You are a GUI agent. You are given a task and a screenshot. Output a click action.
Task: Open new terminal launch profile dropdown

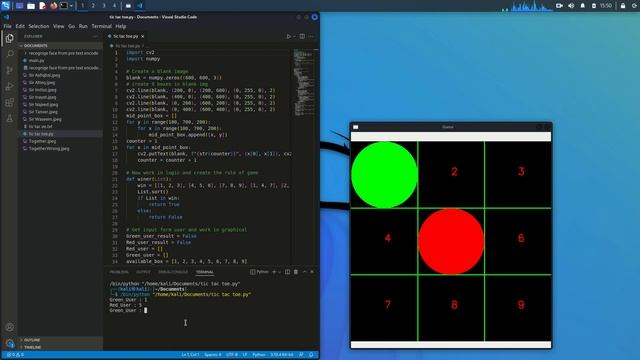click(280, 272)
